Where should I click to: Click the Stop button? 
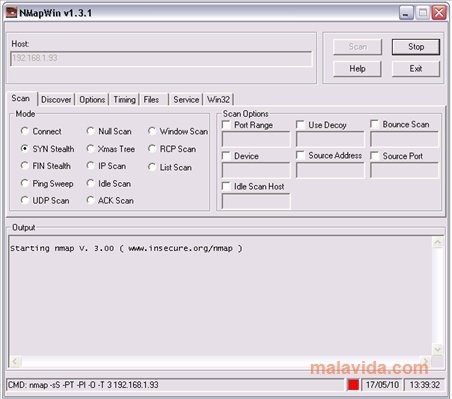[416, 47]
